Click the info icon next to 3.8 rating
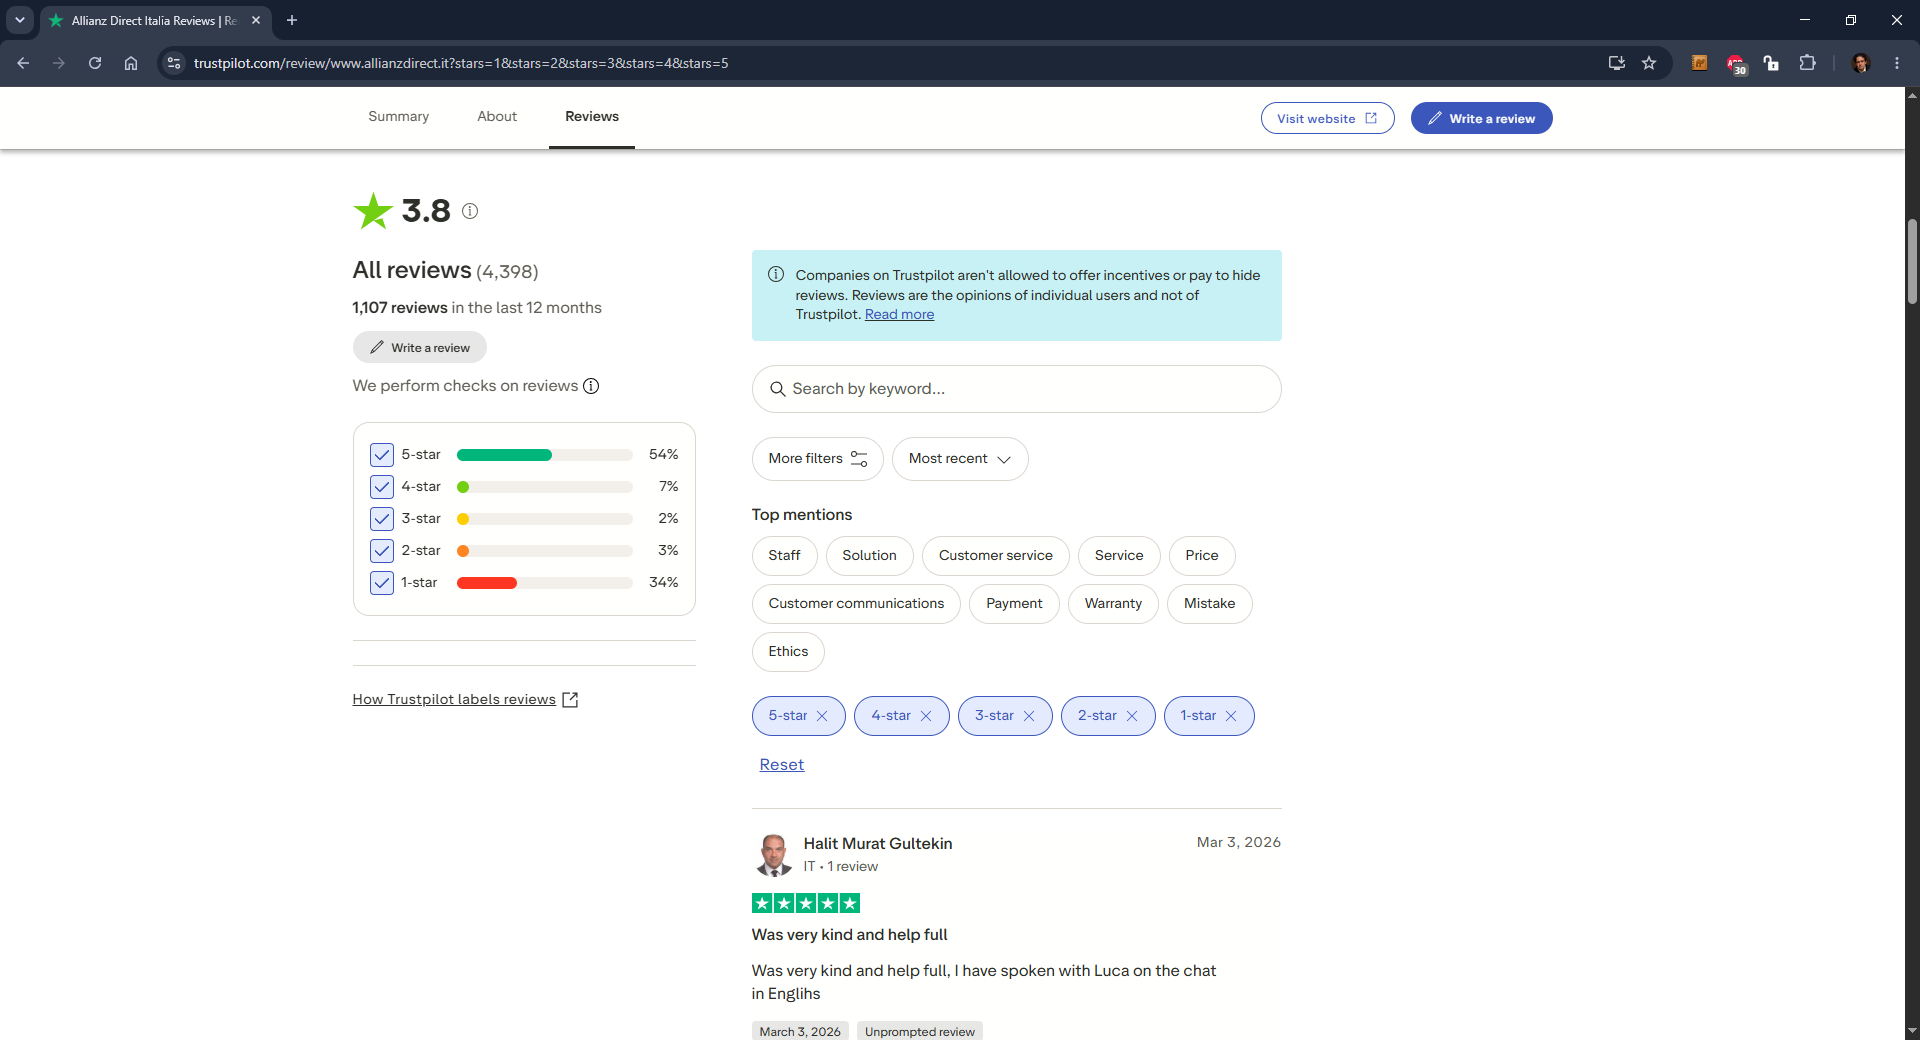1920x1040 pixels. (470, 211)
